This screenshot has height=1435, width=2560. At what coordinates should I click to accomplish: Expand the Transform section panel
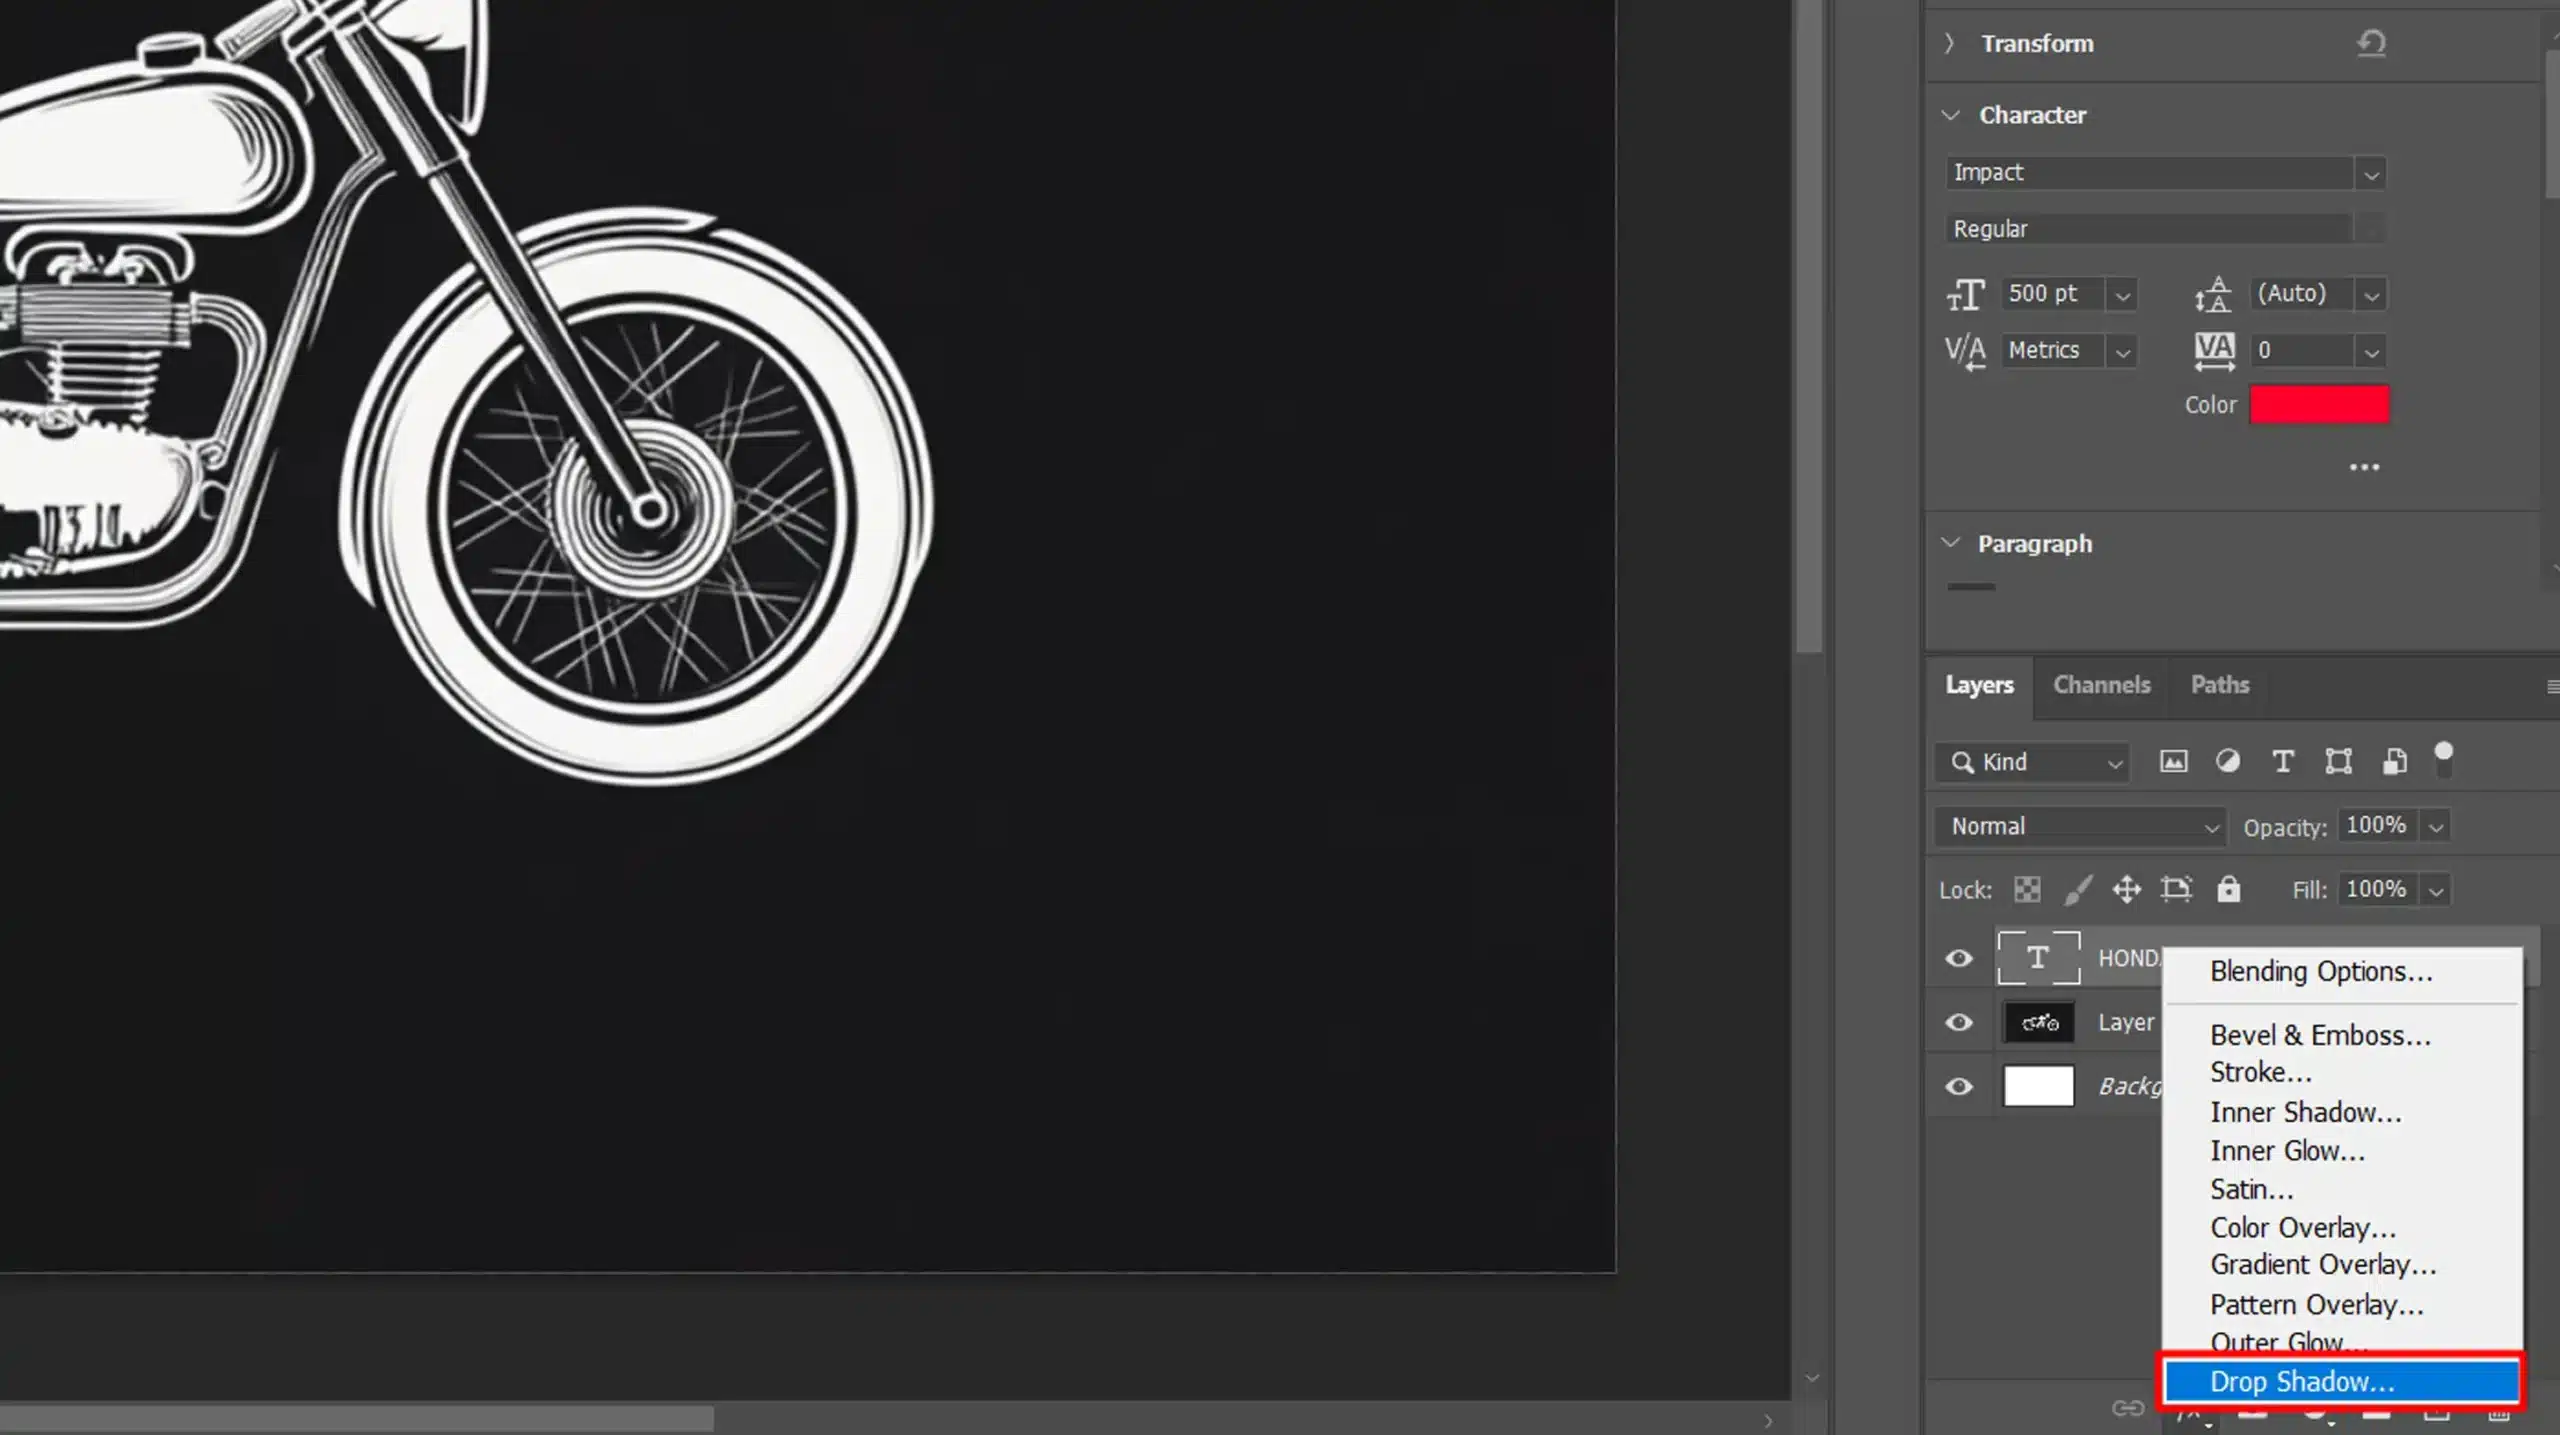tap(1948, 42)
